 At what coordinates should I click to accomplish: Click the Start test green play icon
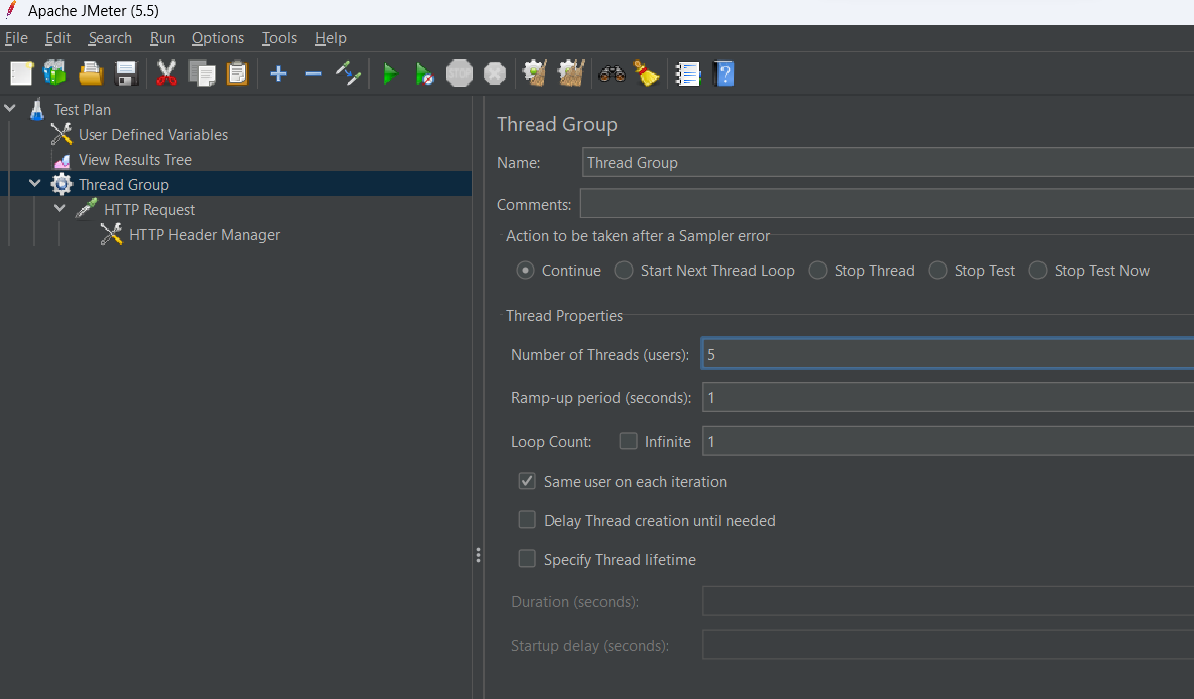tap(390, 74)
